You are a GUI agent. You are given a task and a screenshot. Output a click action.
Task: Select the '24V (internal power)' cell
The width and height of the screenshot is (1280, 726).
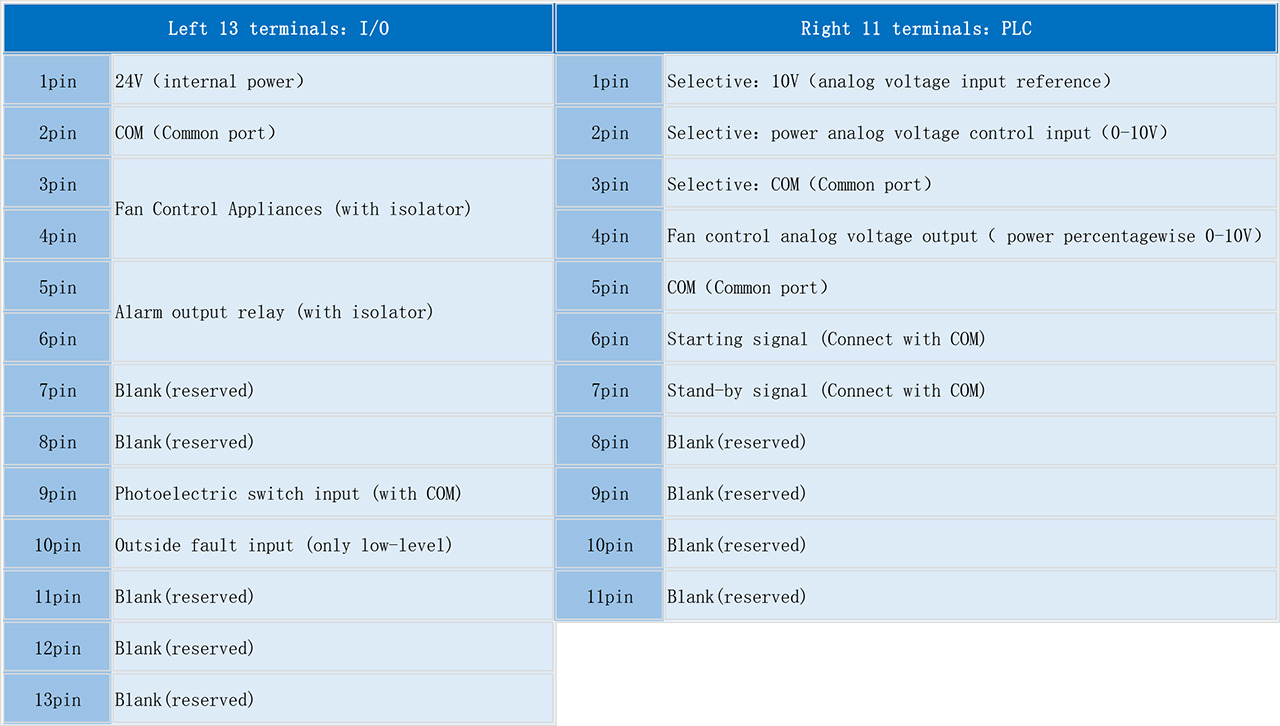[x=332, y=81]
